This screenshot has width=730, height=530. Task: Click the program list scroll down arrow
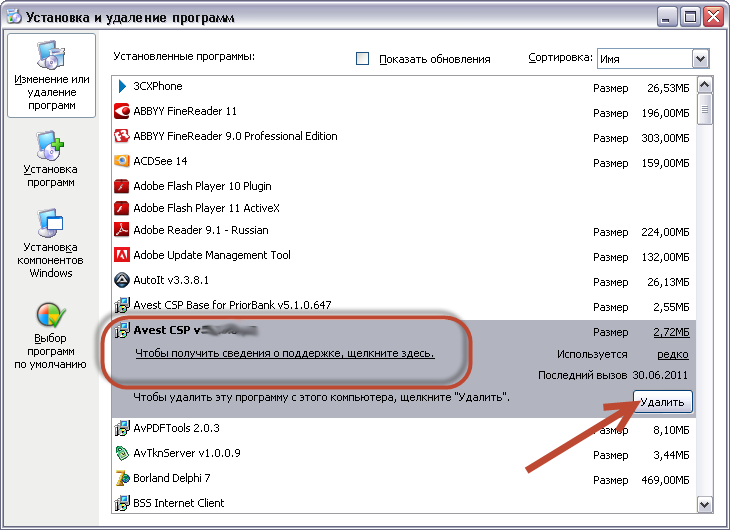click(x=705, y=505)
